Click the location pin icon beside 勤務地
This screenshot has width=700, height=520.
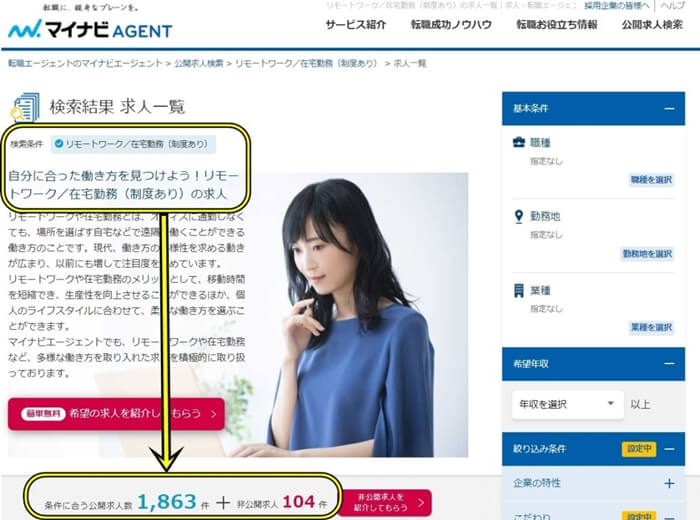(518, 216)
